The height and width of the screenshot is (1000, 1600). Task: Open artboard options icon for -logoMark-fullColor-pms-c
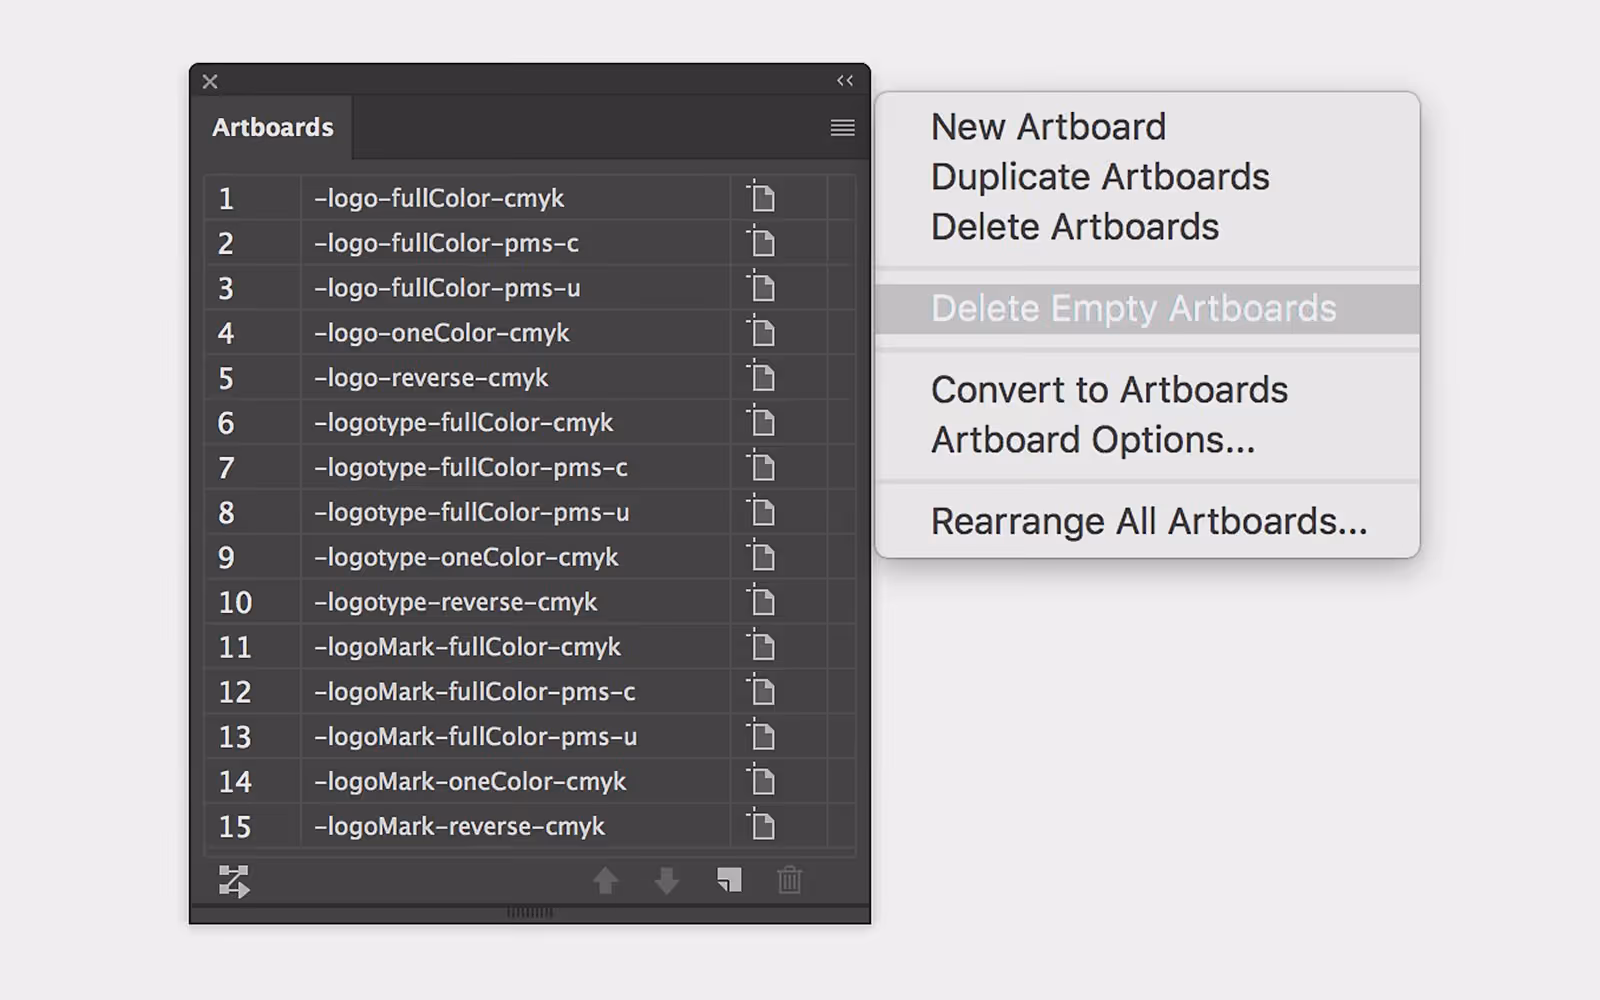(x=761, y=691)
